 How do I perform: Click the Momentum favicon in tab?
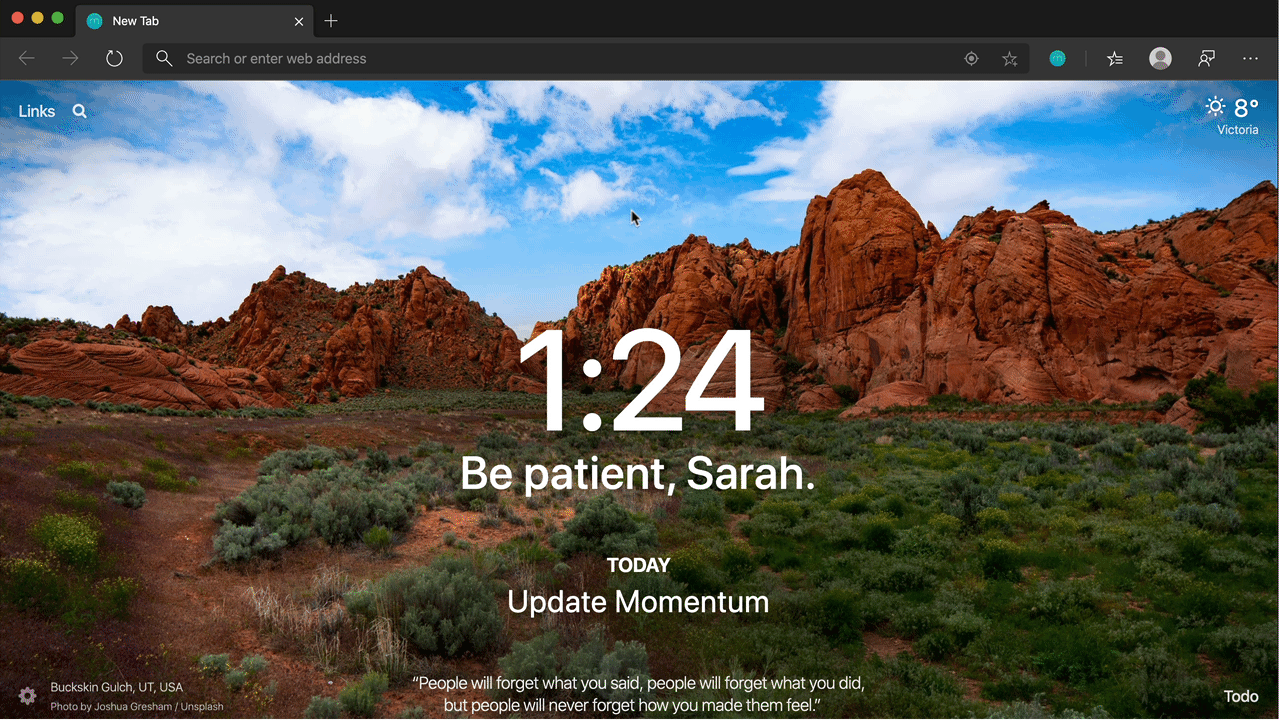point(95,21)
